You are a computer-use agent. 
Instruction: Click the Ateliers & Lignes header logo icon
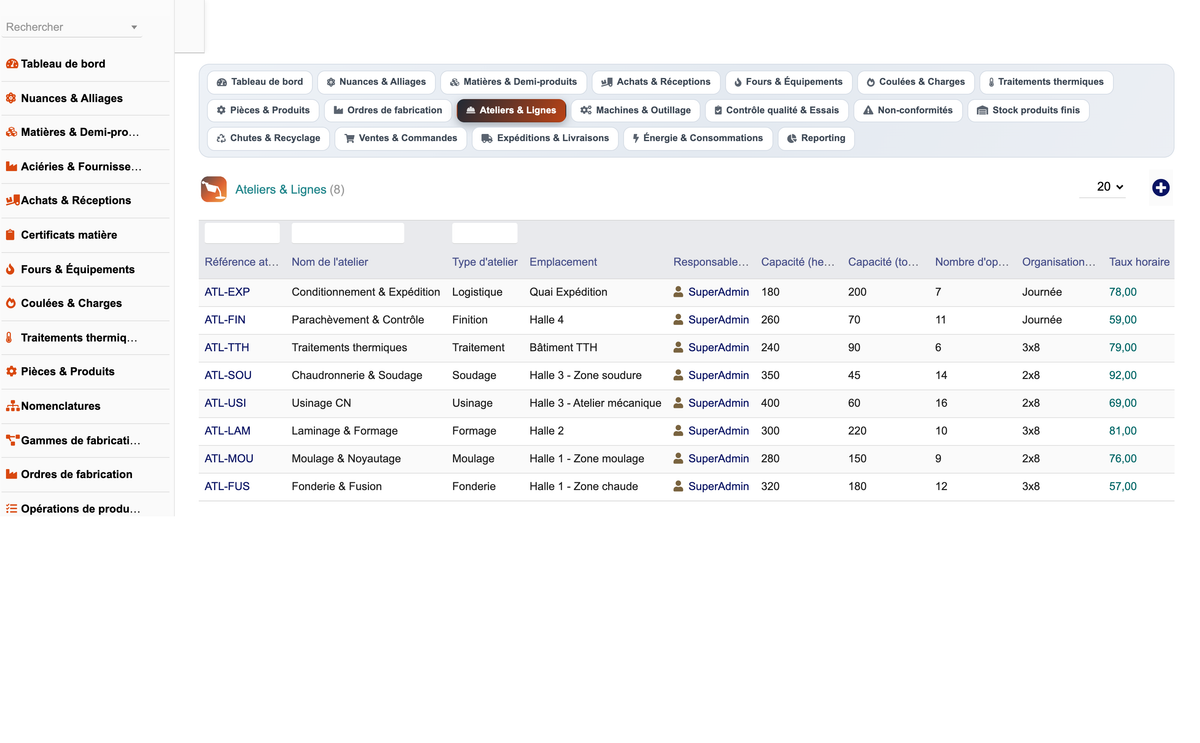tap(214, 189)
